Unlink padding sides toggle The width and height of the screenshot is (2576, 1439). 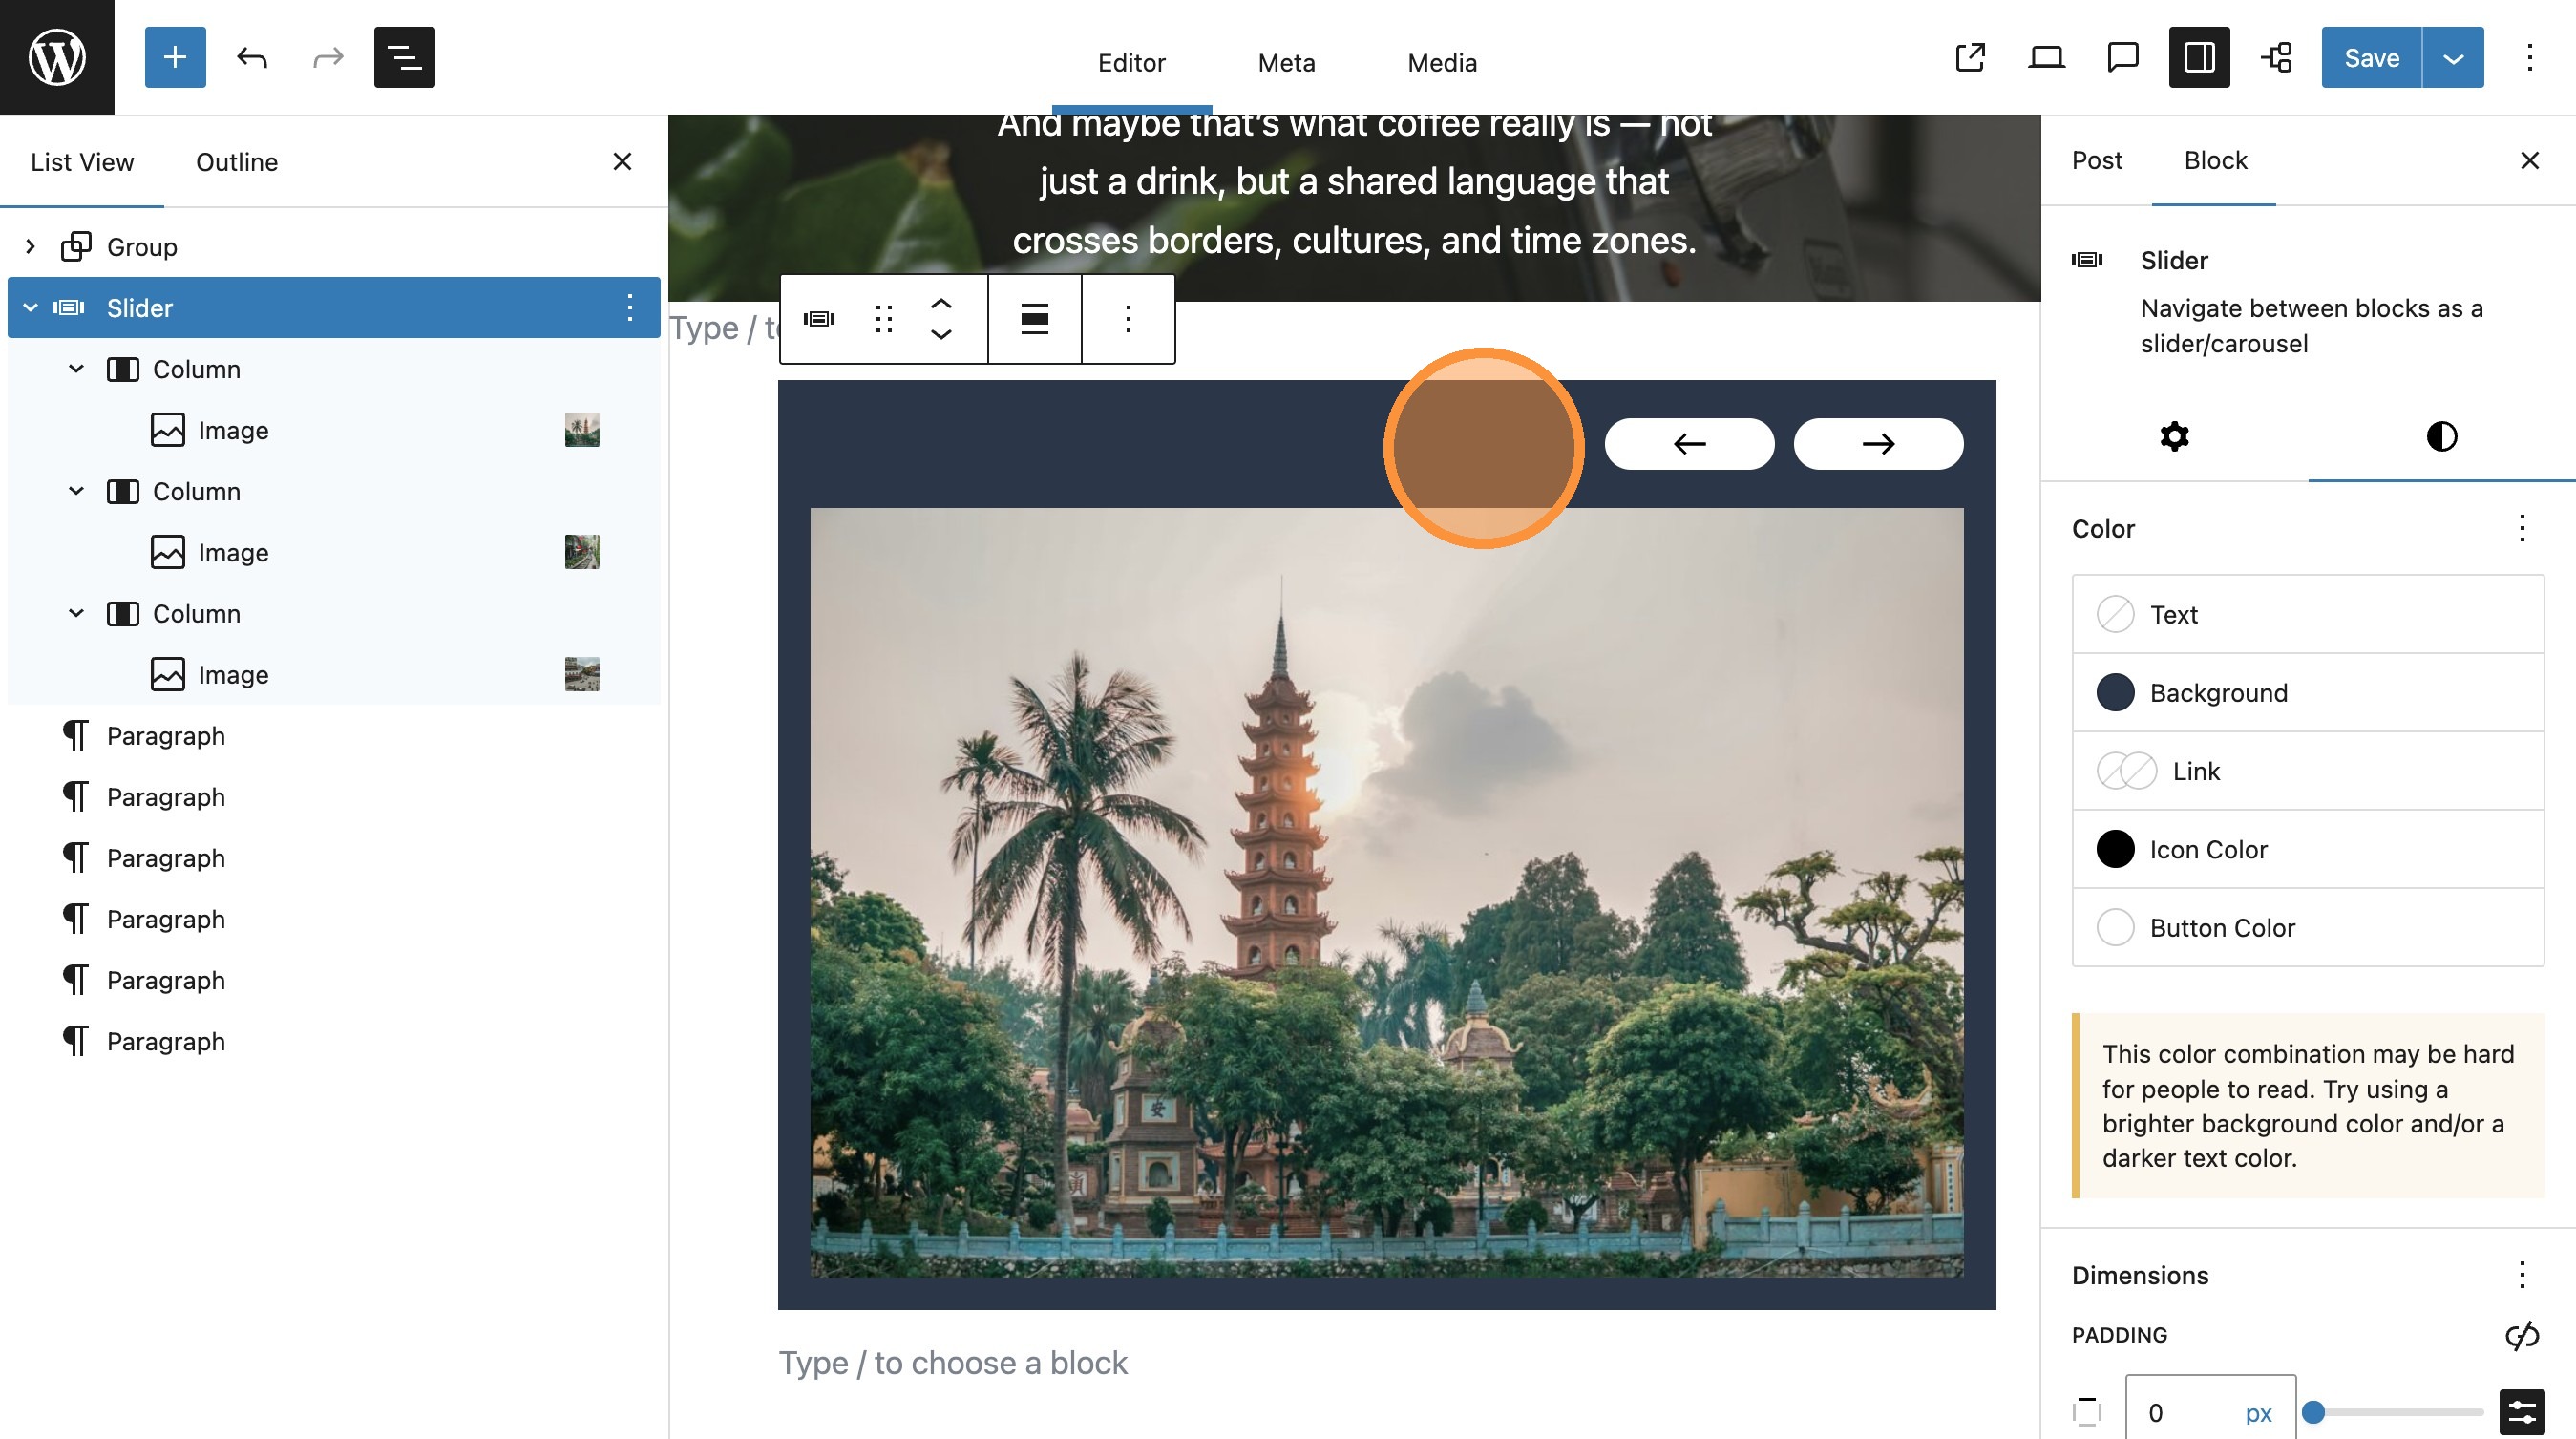[2521, 1334]
